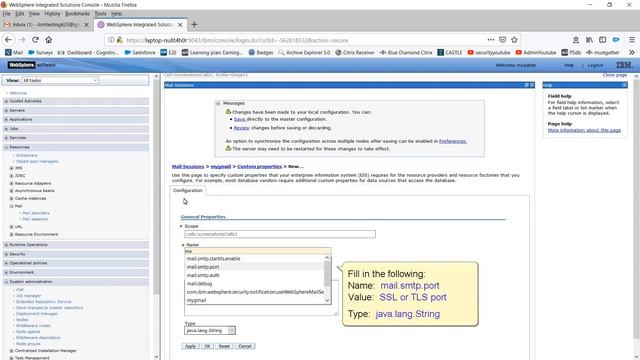The width and height of the screenshot is (640, 360).
Task: Bookmark this page with the star icon
Action: (514, 40)
